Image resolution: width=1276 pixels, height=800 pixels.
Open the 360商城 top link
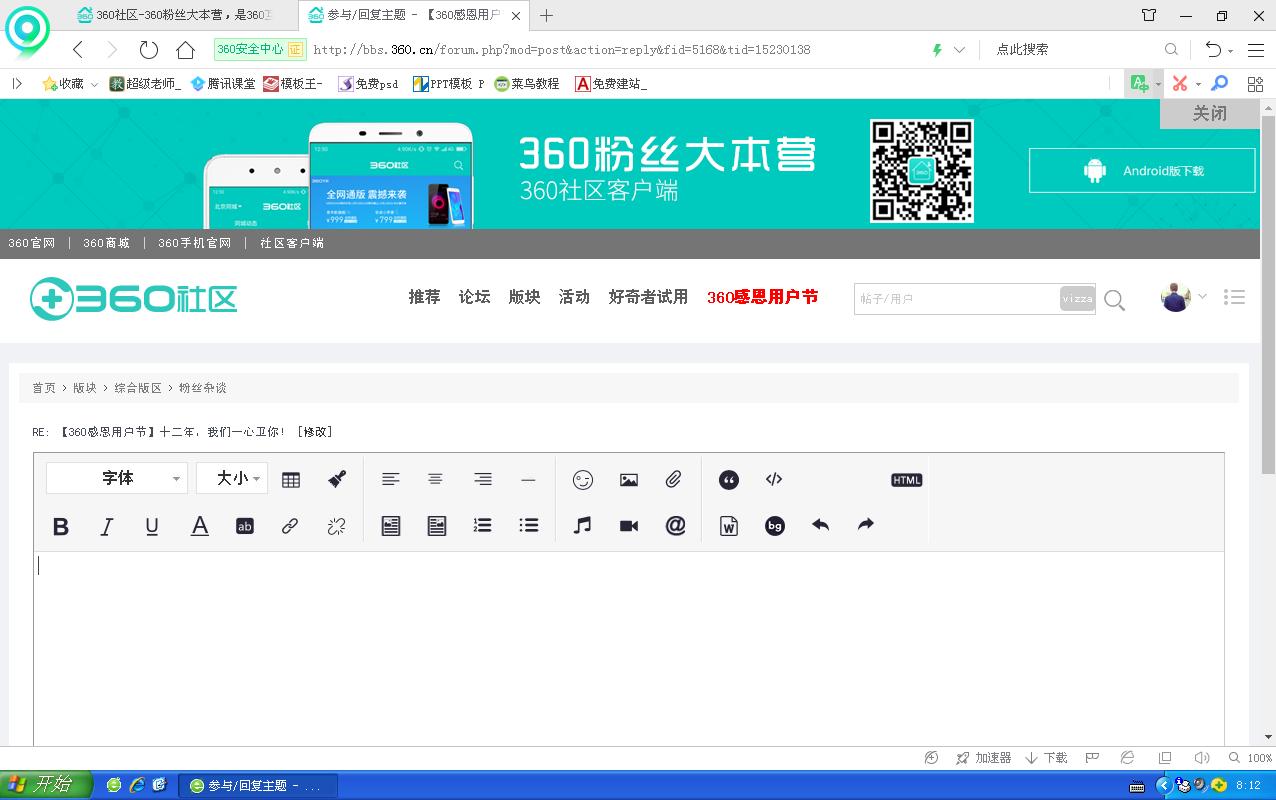click(106, 243)
